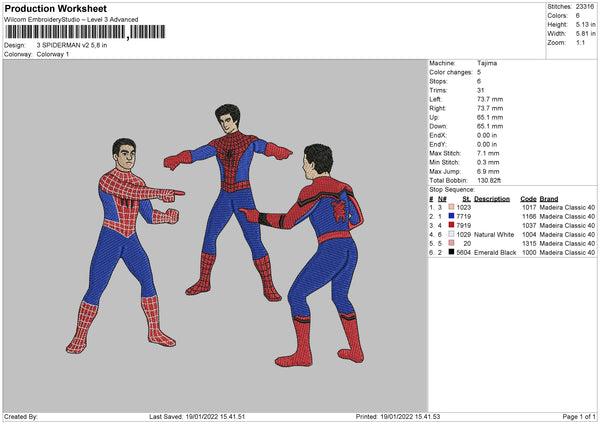Click thread code '1037' in row 3
Screen dimensions: 600x424
tap(529, 225)
